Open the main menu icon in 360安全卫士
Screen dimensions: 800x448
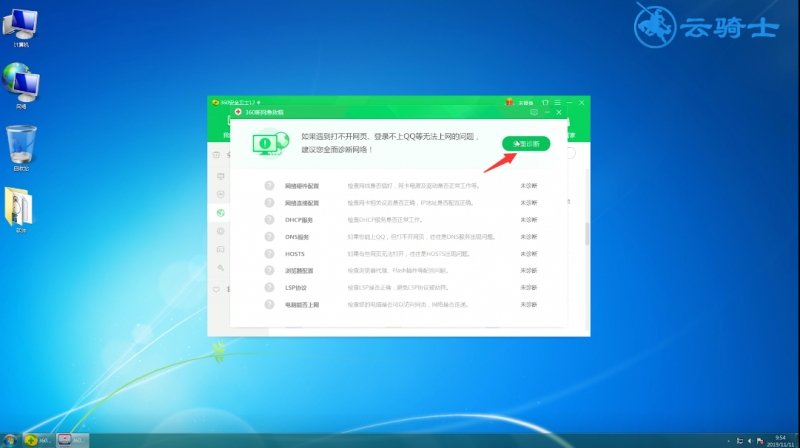click(558, 103)
